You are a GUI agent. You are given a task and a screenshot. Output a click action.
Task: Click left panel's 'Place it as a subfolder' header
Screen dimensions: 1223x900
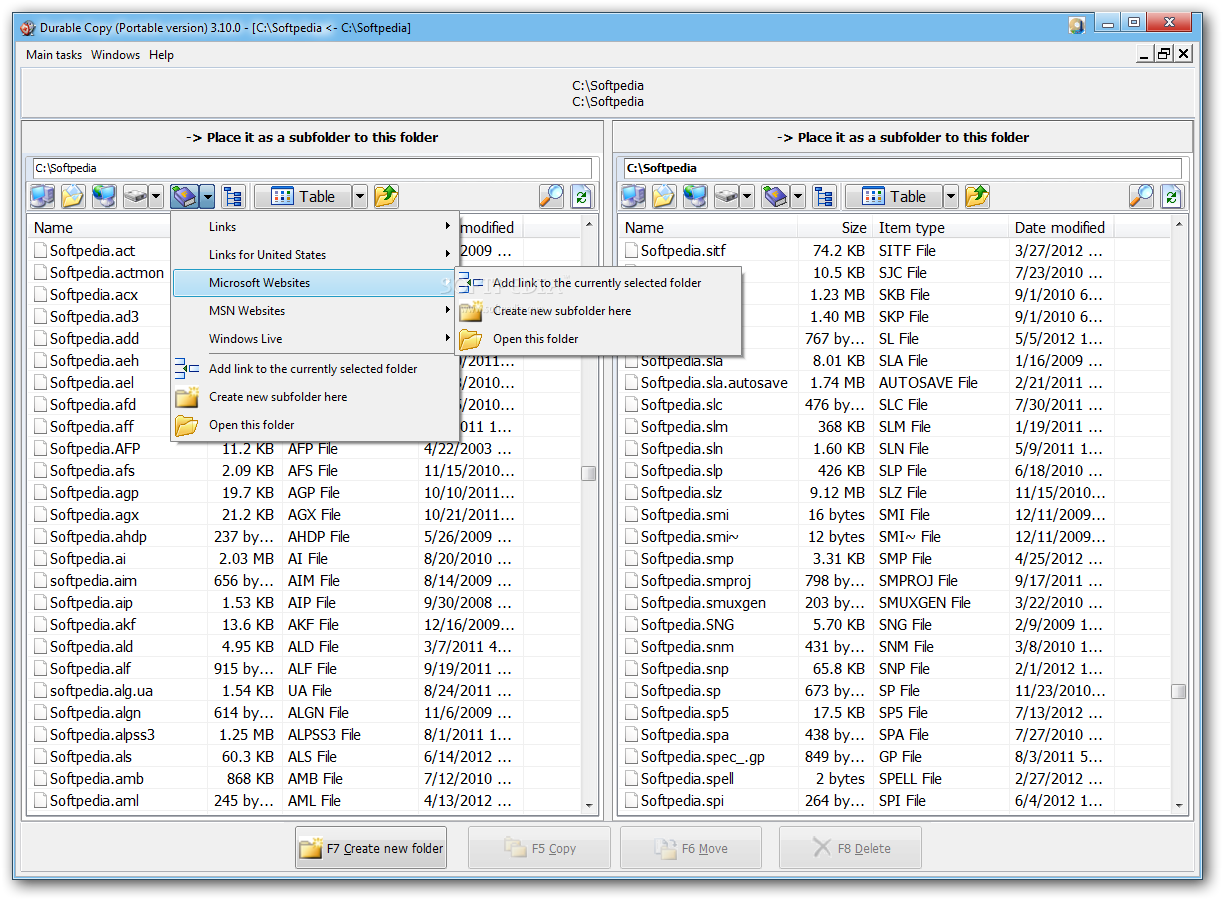312,137
